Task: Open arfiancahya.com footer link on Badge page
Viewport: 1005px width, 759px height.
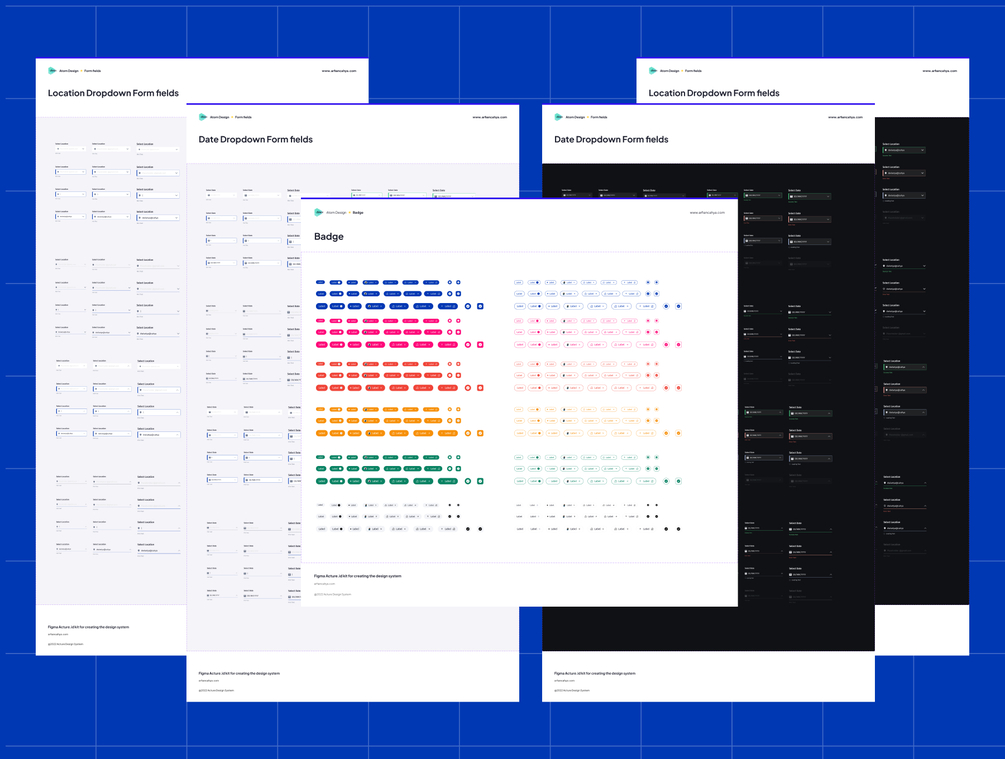Action: (x=324, y=583)
